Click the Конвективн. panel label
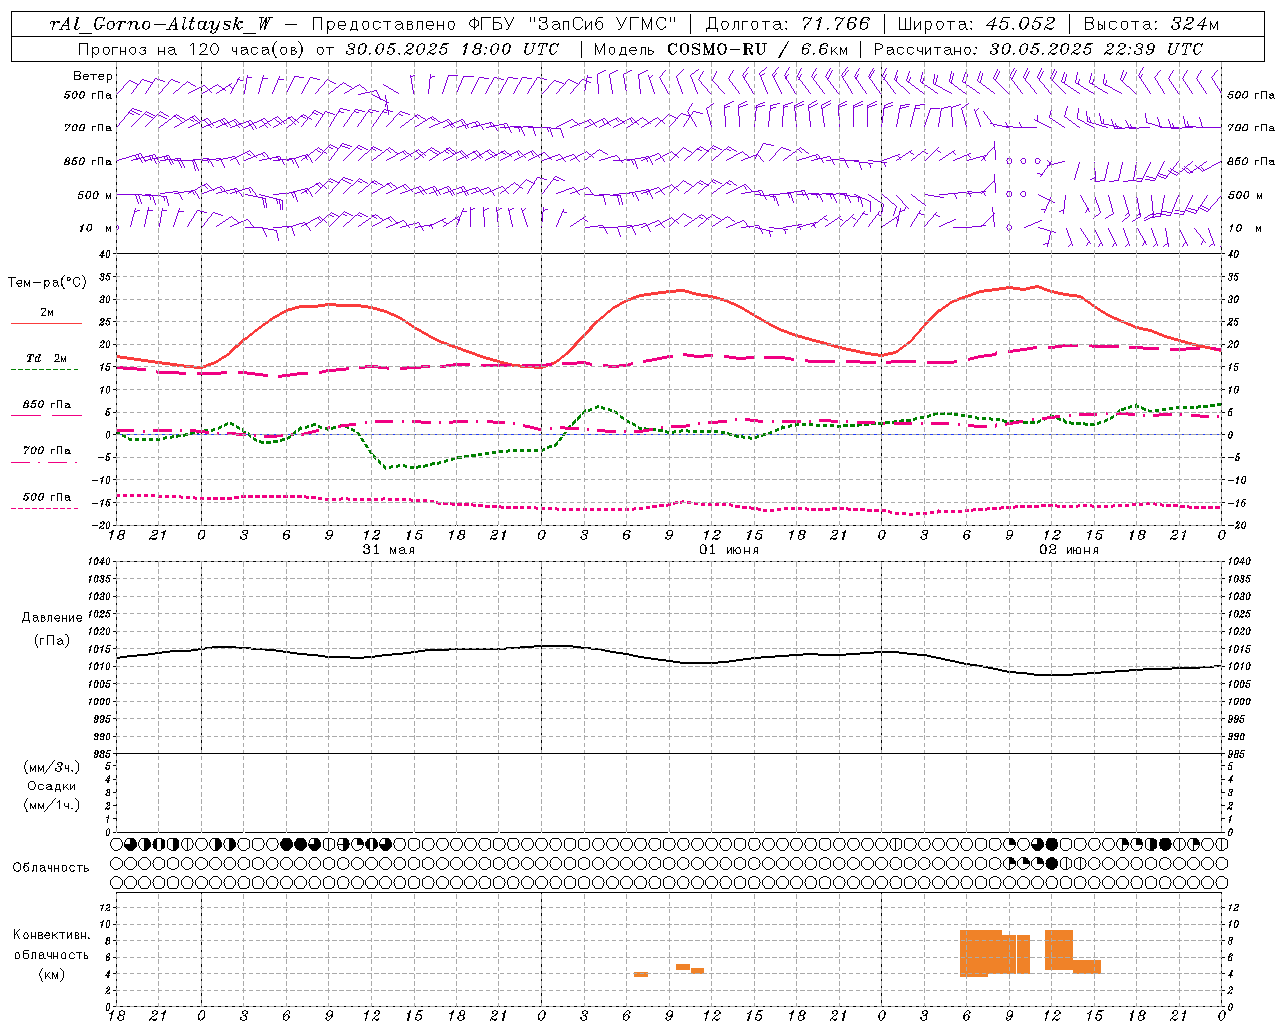This screenshot has height=1024, width=1280. pyautogui.click(x=51, y=935)
